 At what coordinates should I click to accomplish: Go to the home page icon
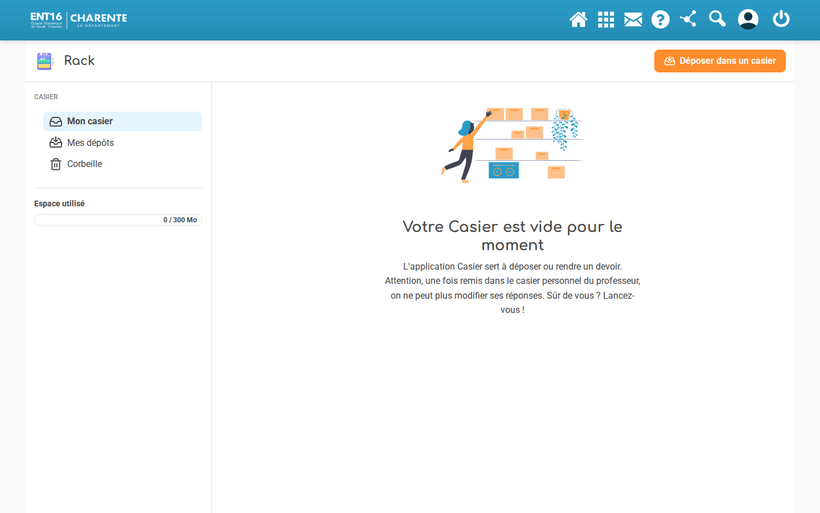pyautogui.click(x=578, y=19)
